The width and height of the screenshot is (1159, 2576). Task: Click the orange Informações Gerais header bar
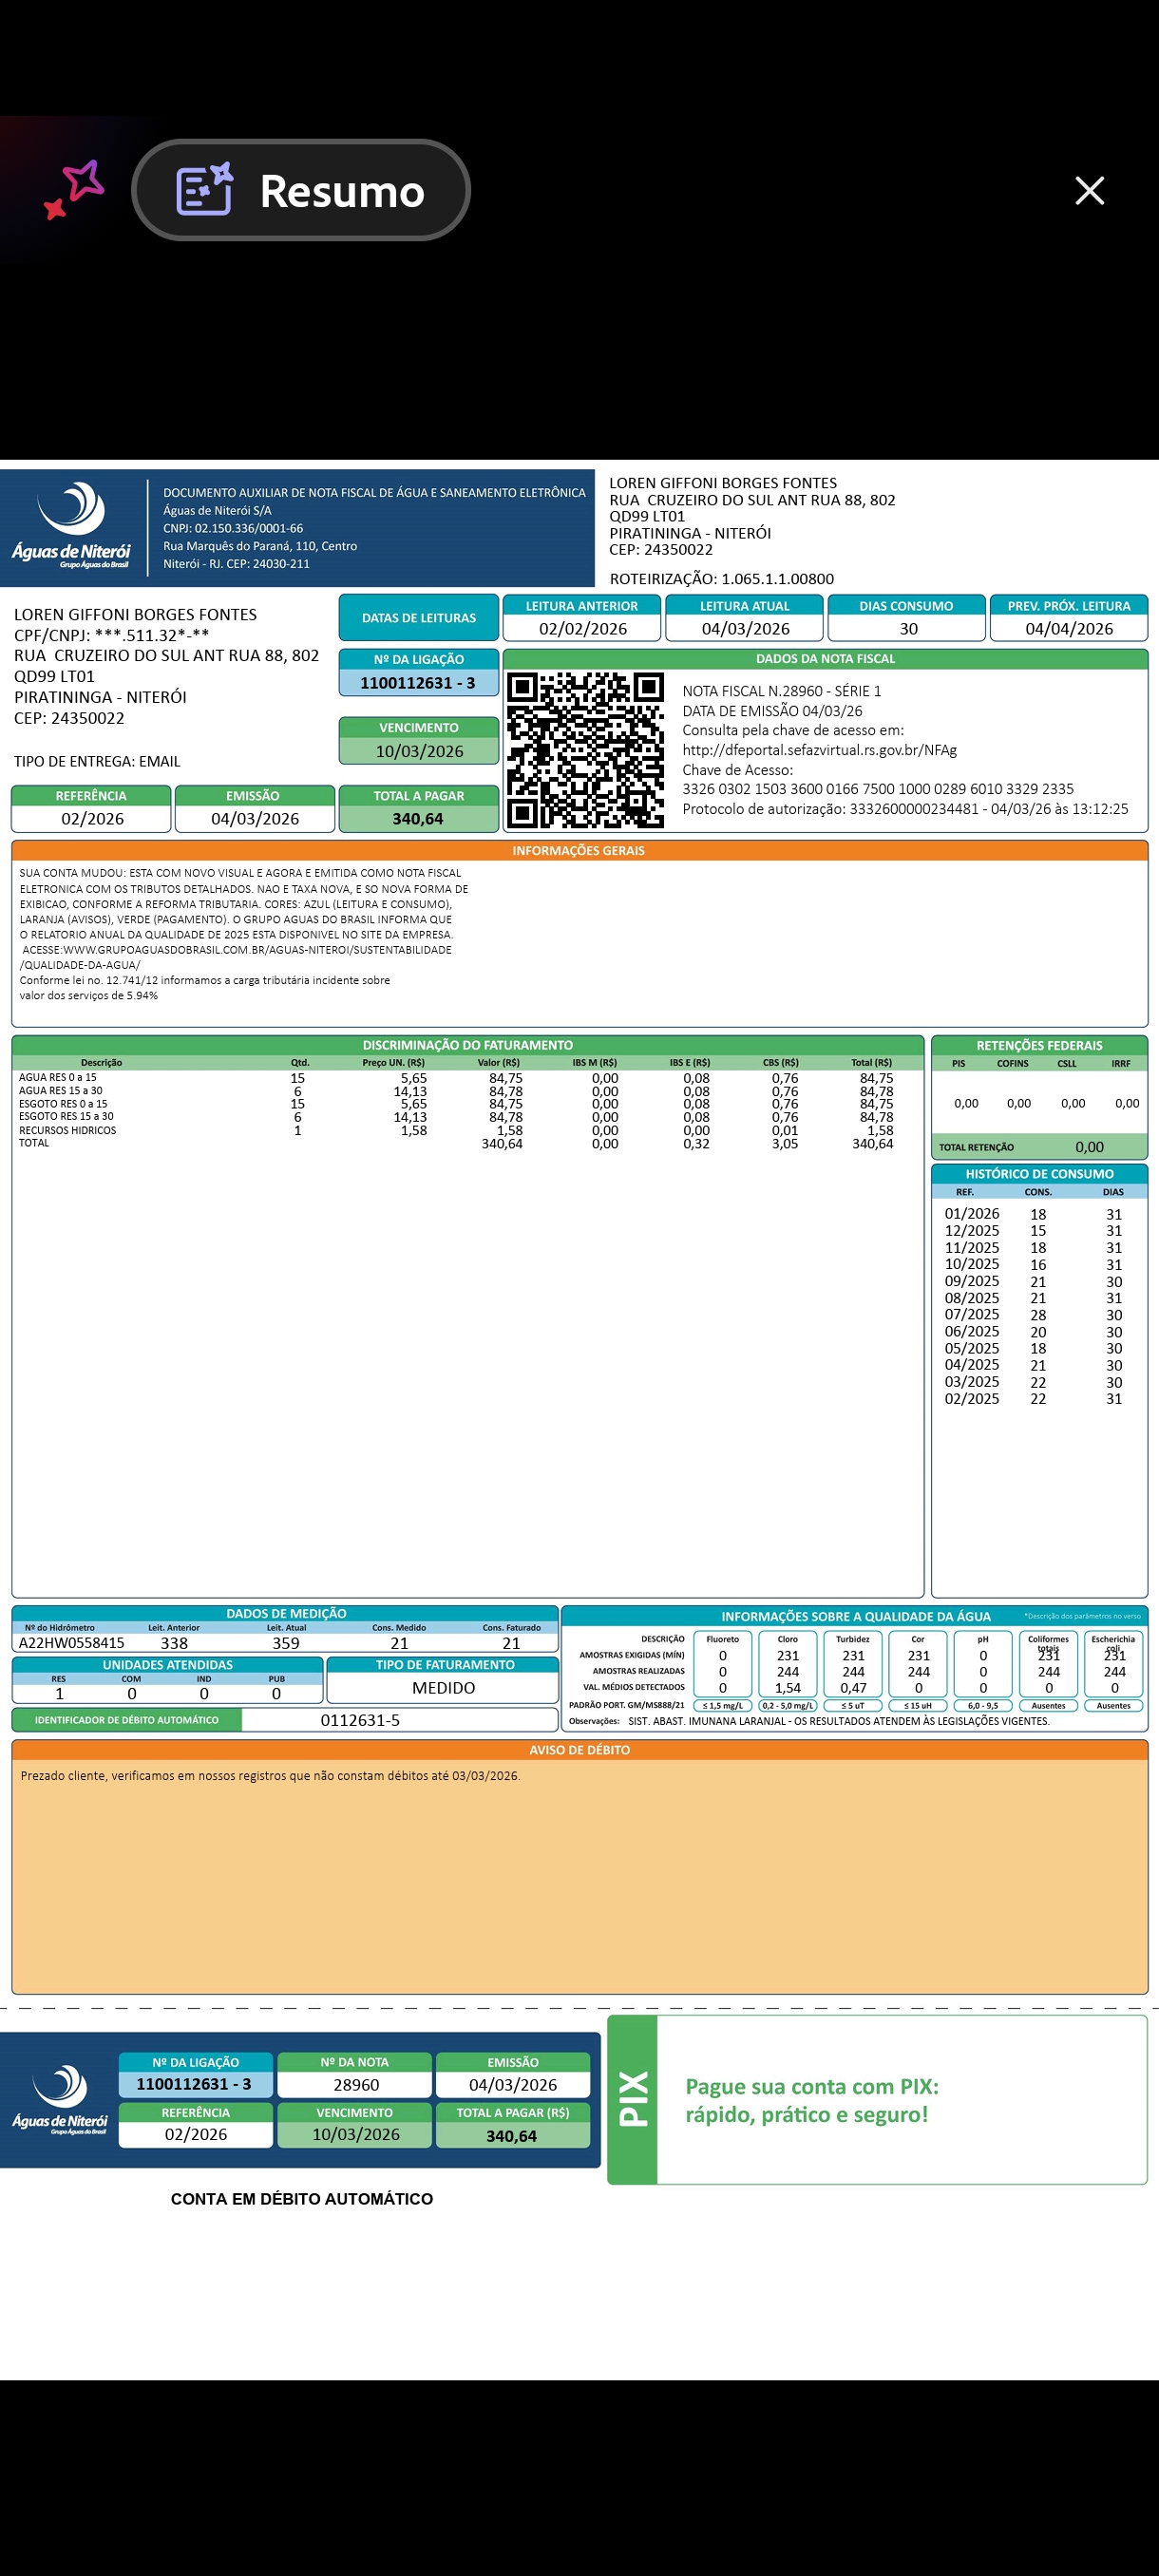point(579,851)
